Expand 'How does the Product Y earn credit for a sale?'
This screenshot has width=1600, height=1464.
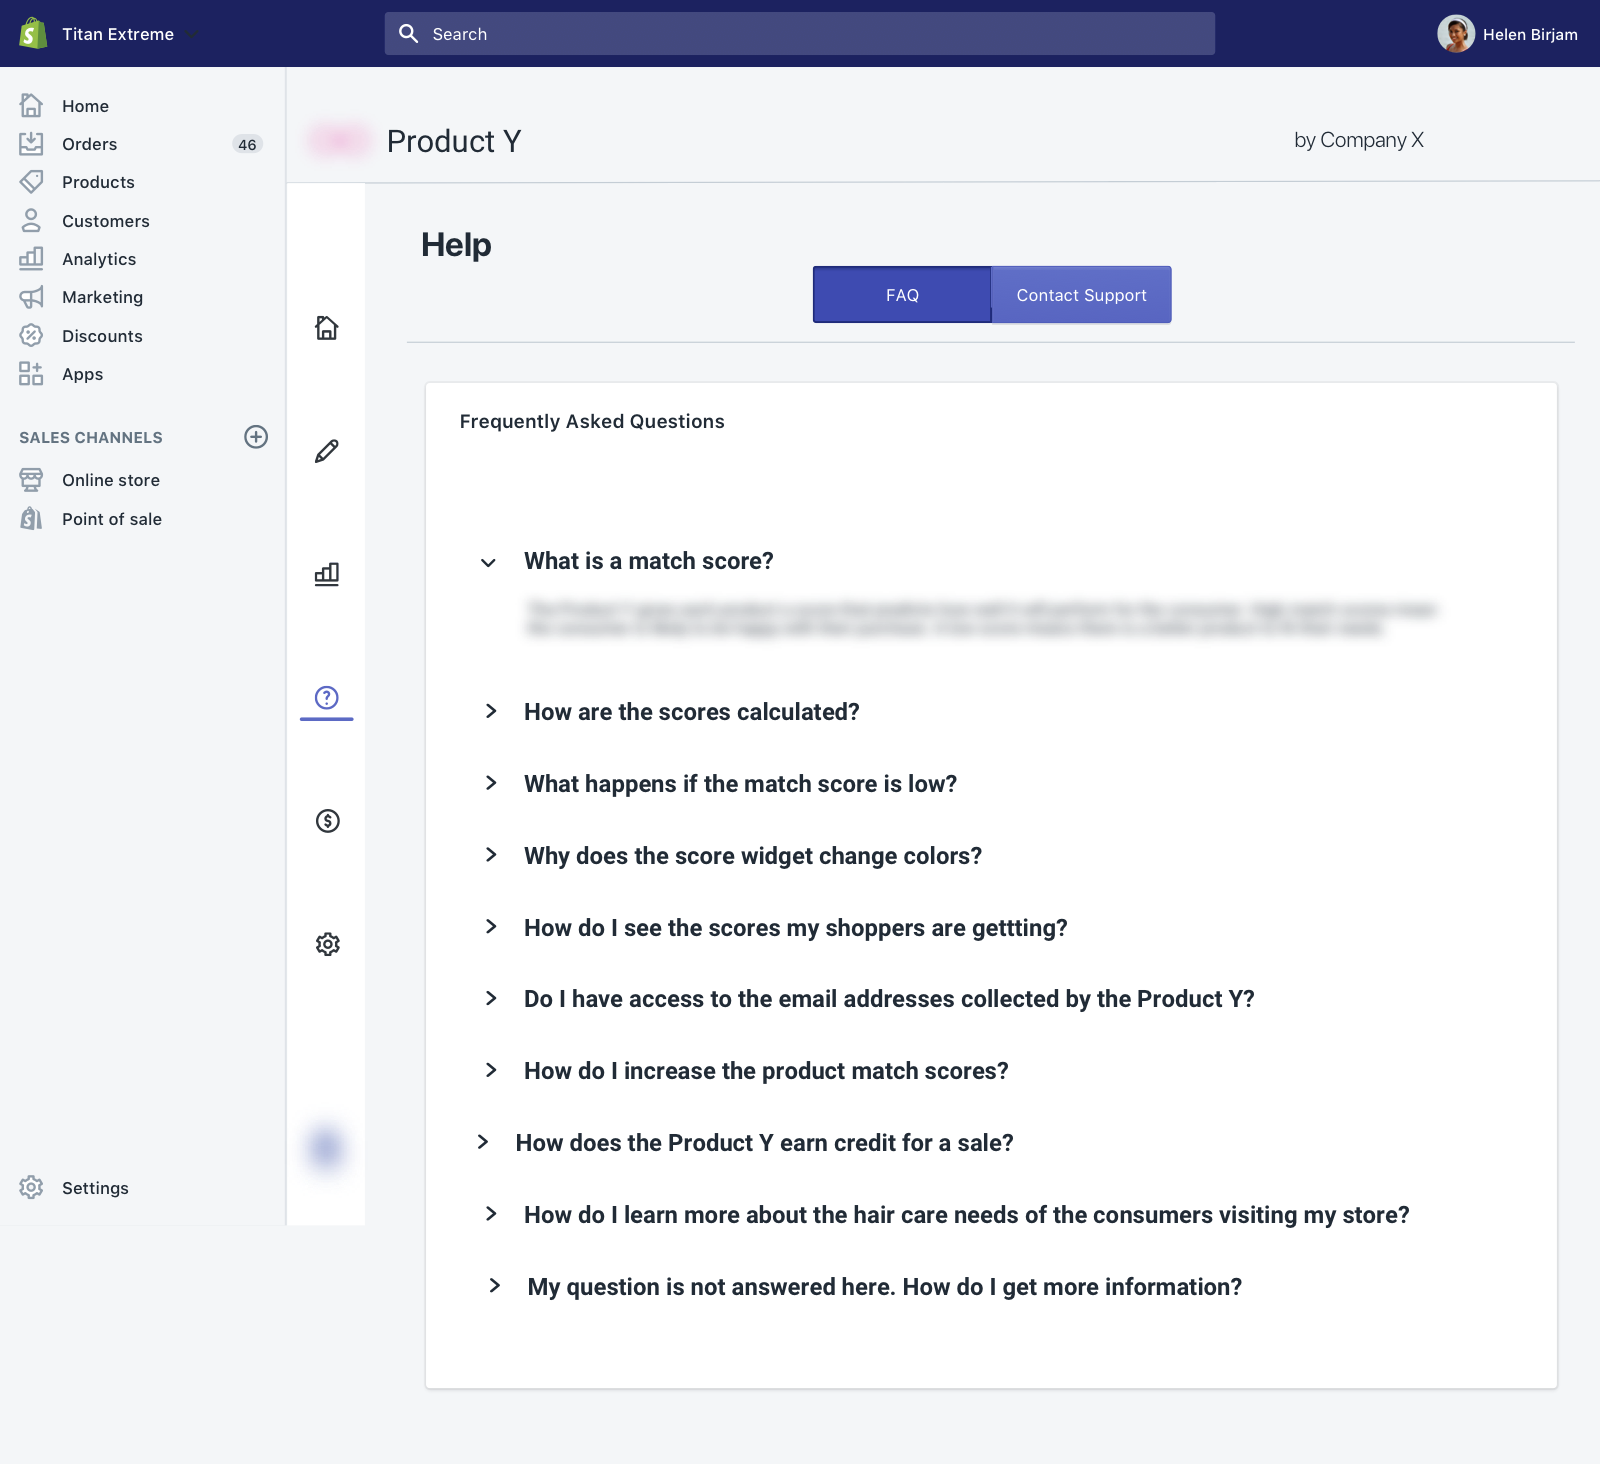(483, 1142)
